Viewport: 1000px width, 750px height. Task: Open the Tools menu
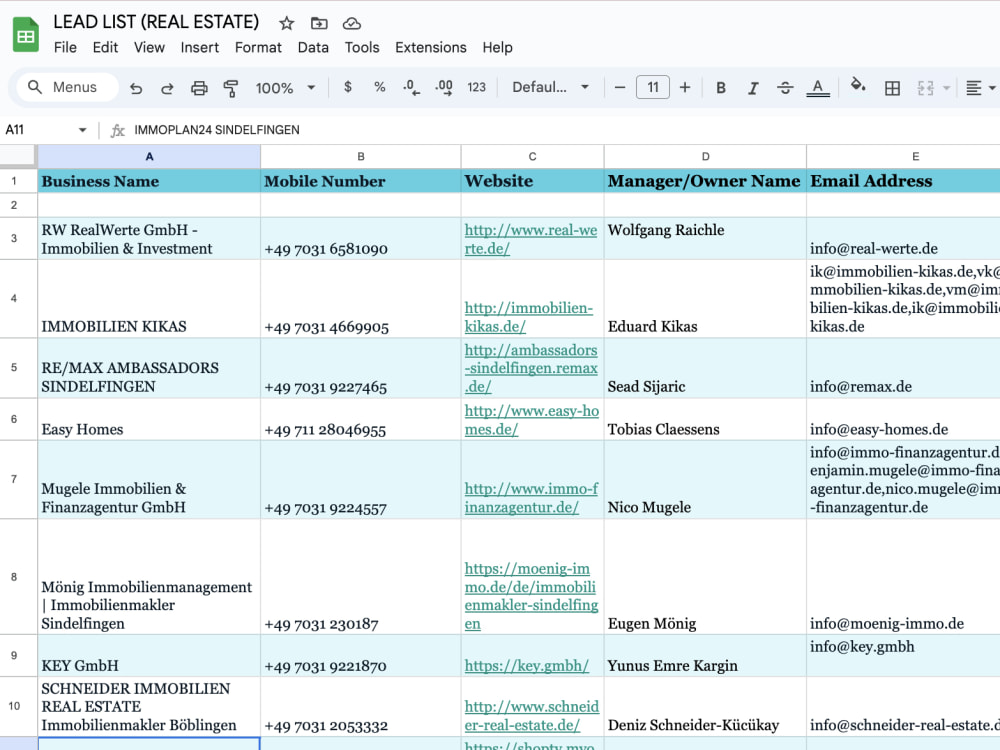click(x=362, y=48)
